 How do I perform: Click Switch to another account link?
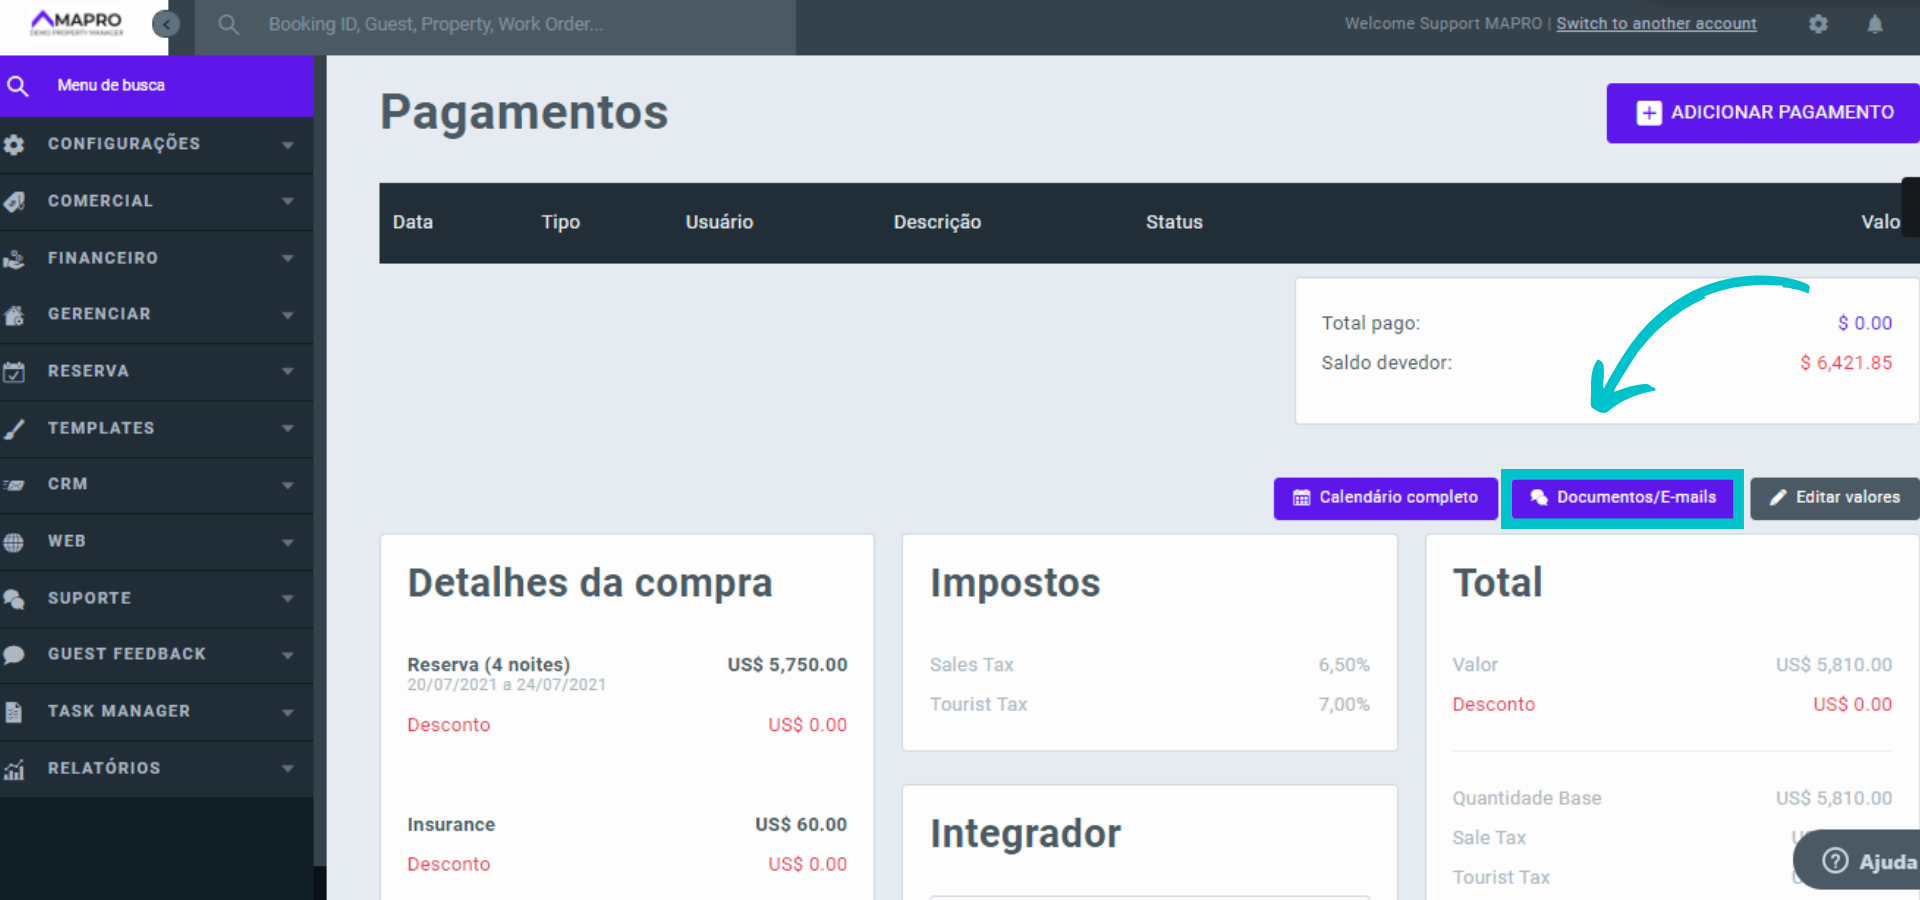(x=1656, y=24)
